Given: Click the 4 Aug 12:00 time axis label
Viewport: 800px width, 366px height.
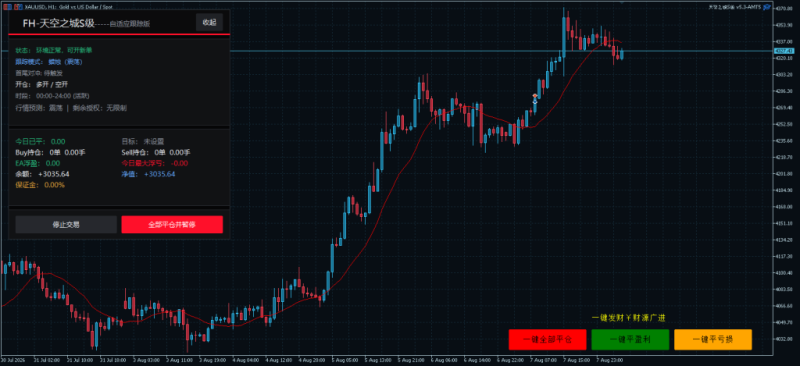Looking at the screenshot, I should point(278,359).
